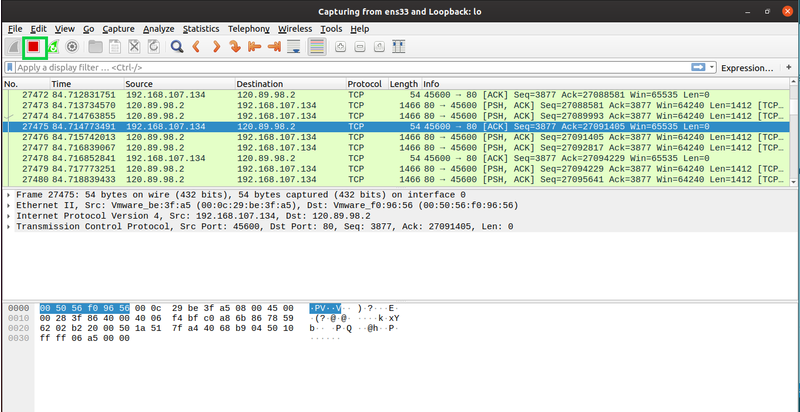Click the display filter input field
800x412 pixels.
coord(350,67)
